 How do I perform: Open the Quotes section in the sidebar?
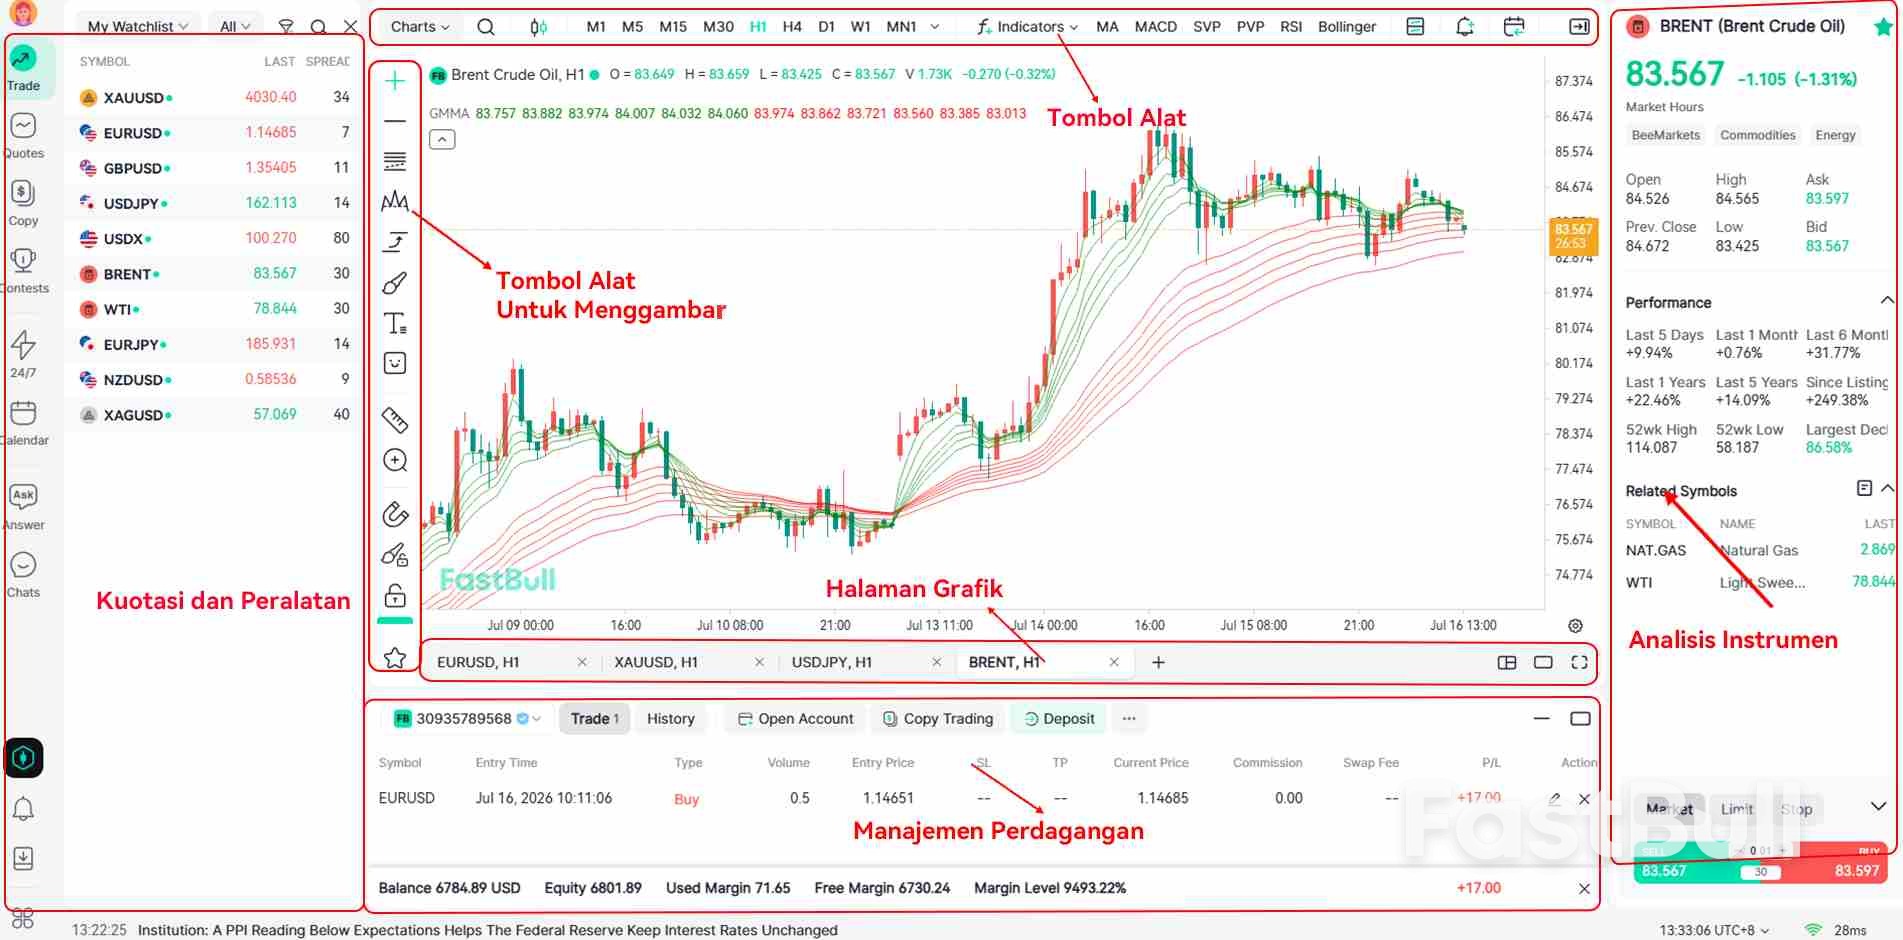click(x=23, y=136)
